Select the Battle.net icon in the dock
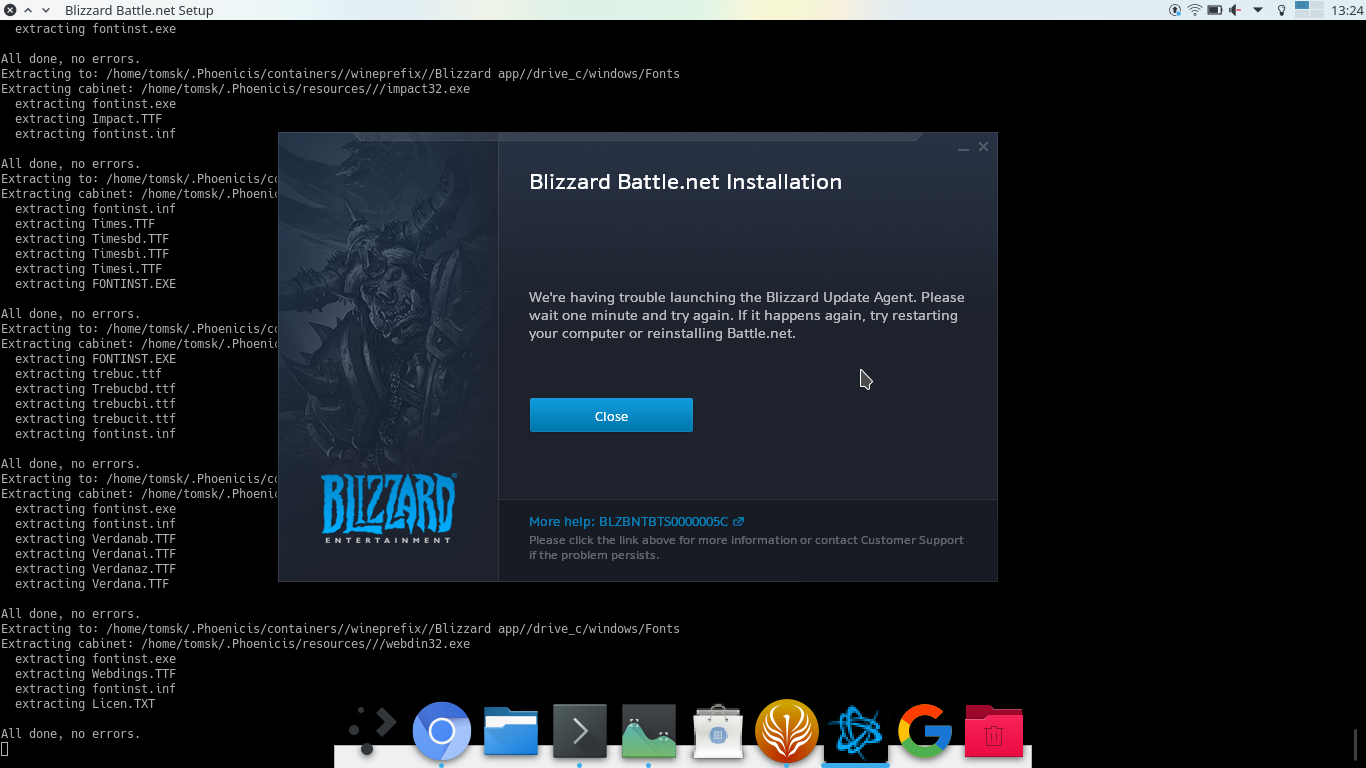1366x768 pixels. tap(855, 731)
